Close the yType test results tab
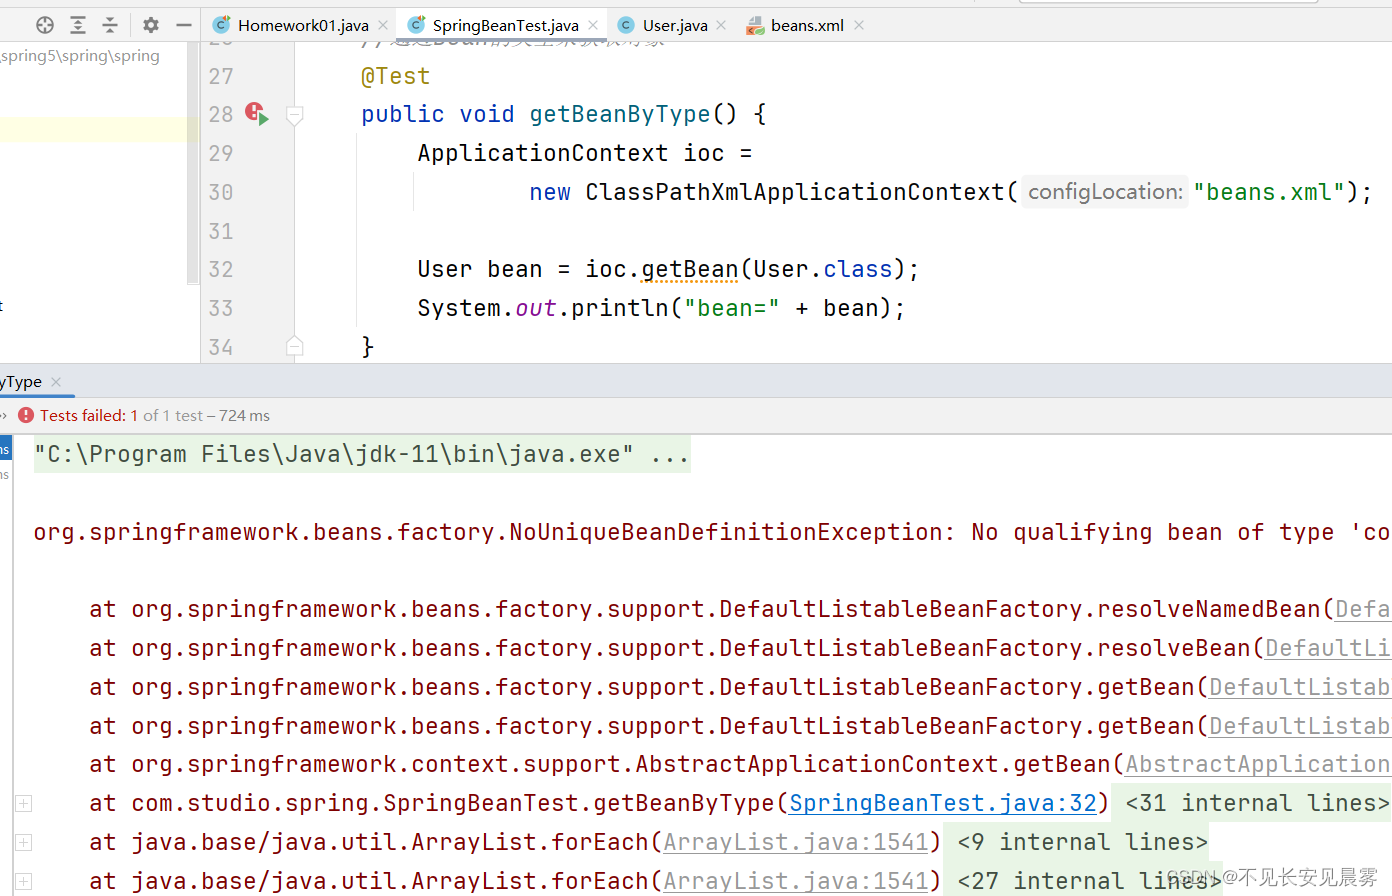The width and height of the screenshot is (1392, 896). click(x=56, y=381)
